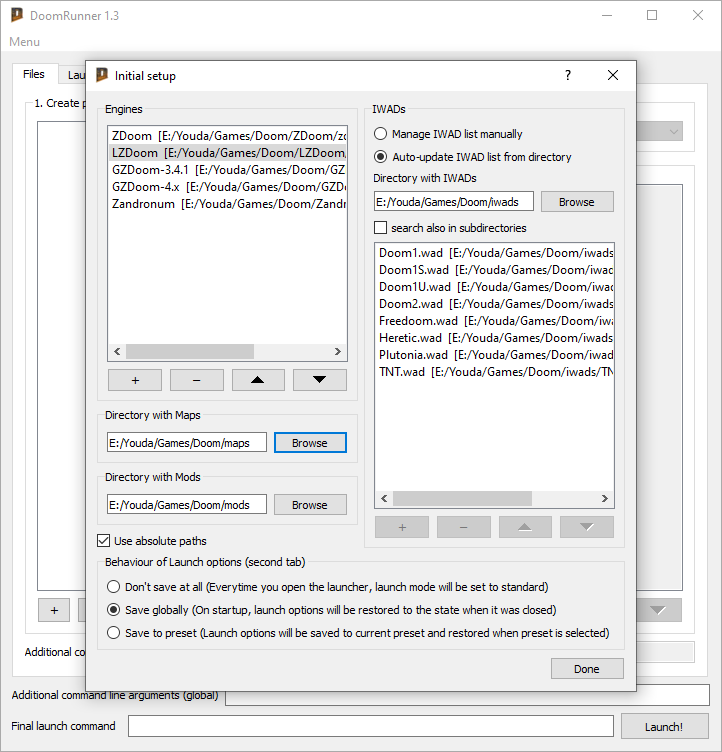Select ZDoom engine in list
The image size is (722, 752).
[227, 136]
